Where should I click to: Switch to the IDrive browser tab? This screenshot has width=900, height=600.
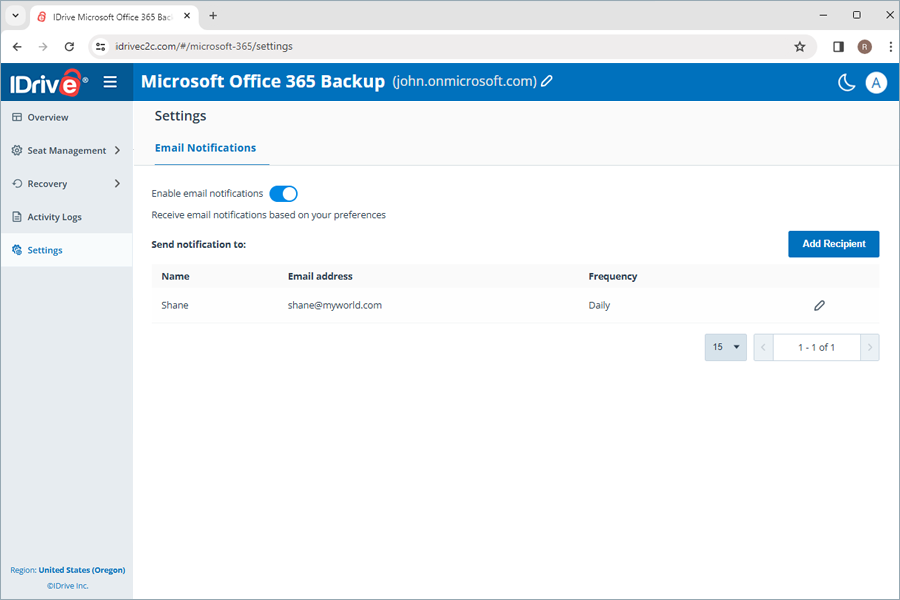(x=110, y=15)
